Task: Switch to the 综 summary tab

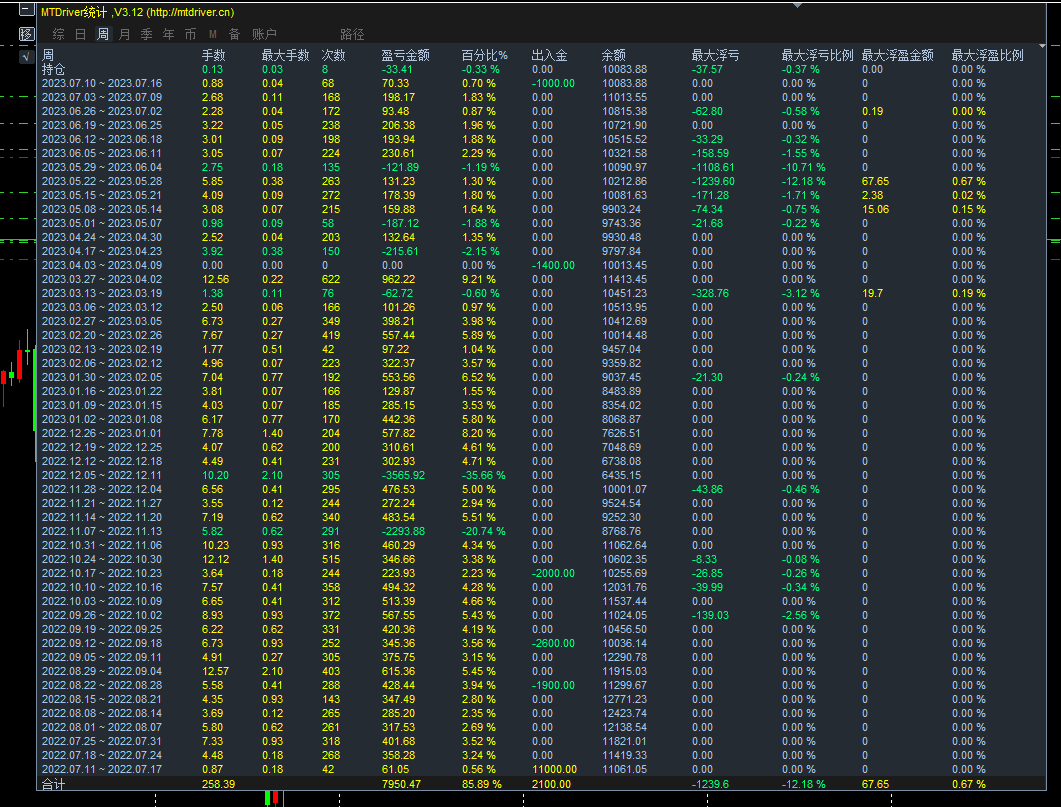Action: pyautogui.click(x=59, y=34)
